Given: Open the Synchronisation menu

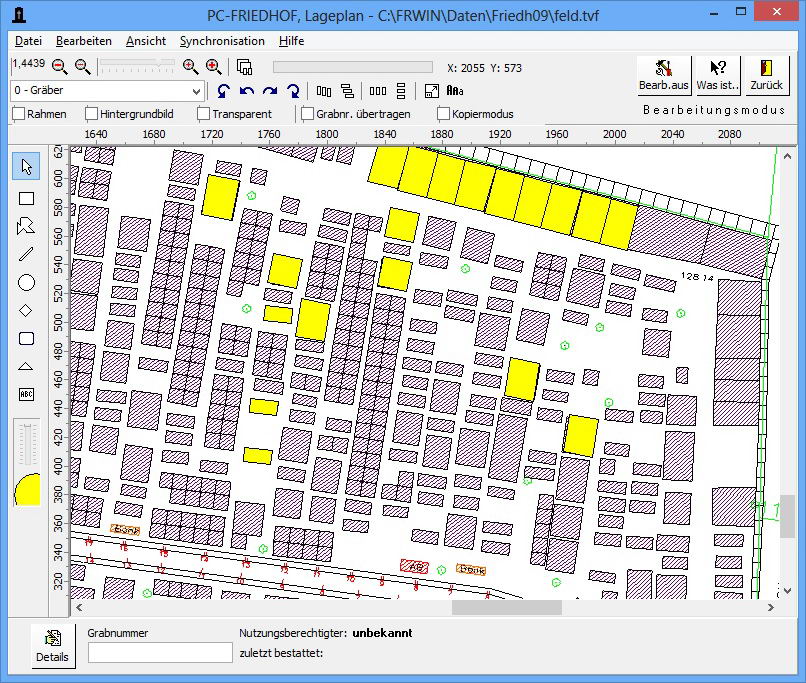Looking at the screenshot, I should (222, 41).
